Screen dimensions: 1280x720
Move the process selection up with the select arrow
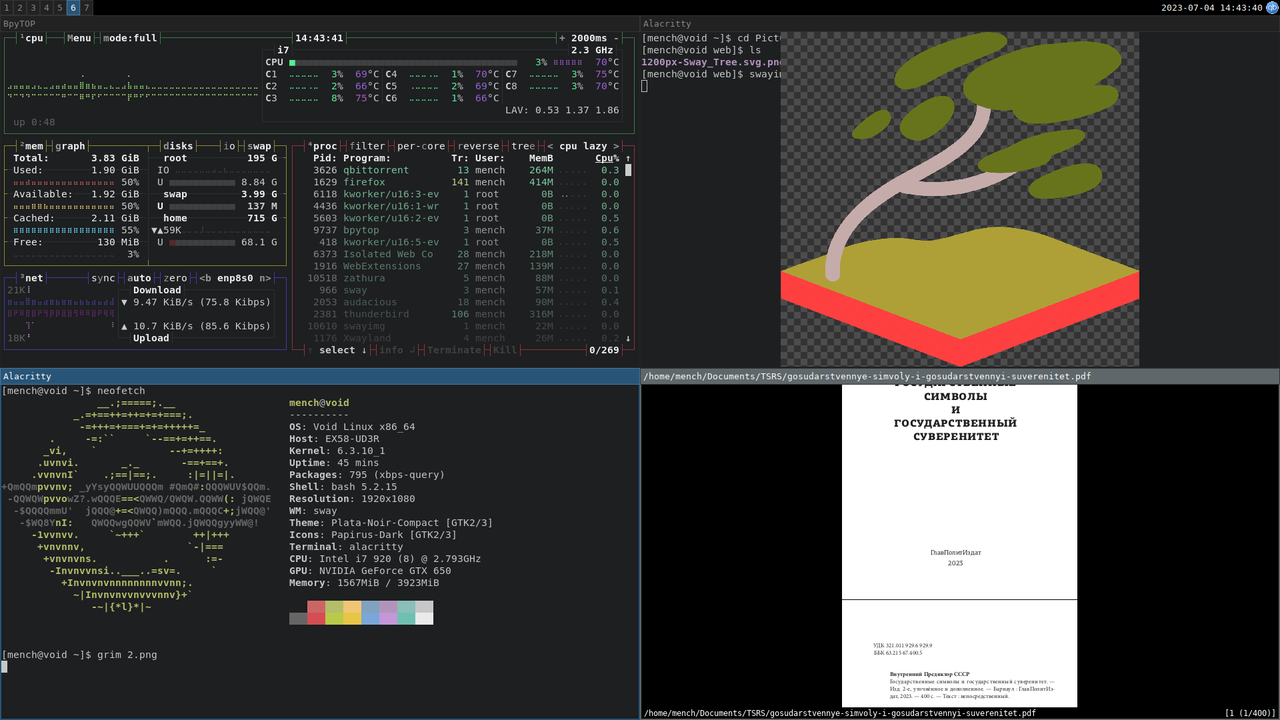click(310, 350)
